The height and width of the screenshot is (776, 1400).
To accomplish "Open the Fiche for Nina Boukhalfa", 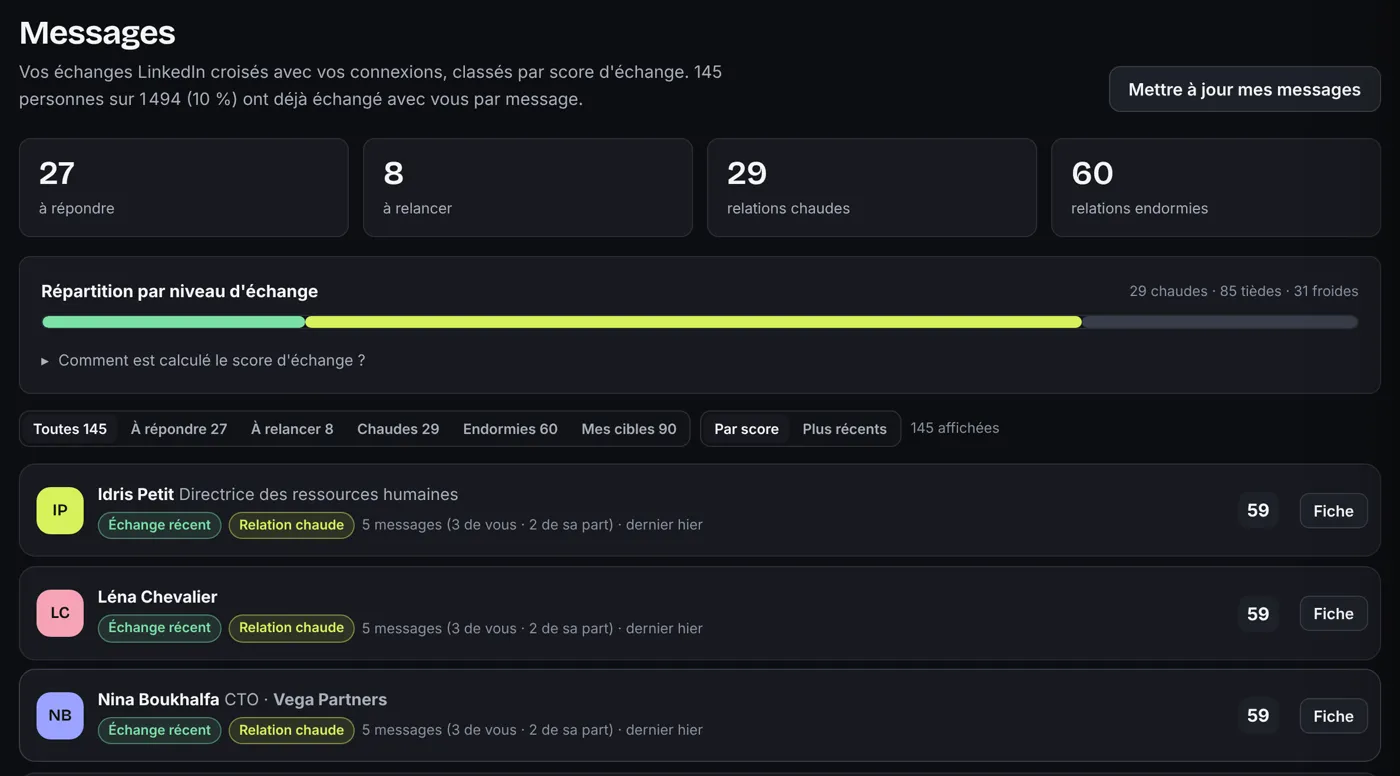I will [1333, 716].
